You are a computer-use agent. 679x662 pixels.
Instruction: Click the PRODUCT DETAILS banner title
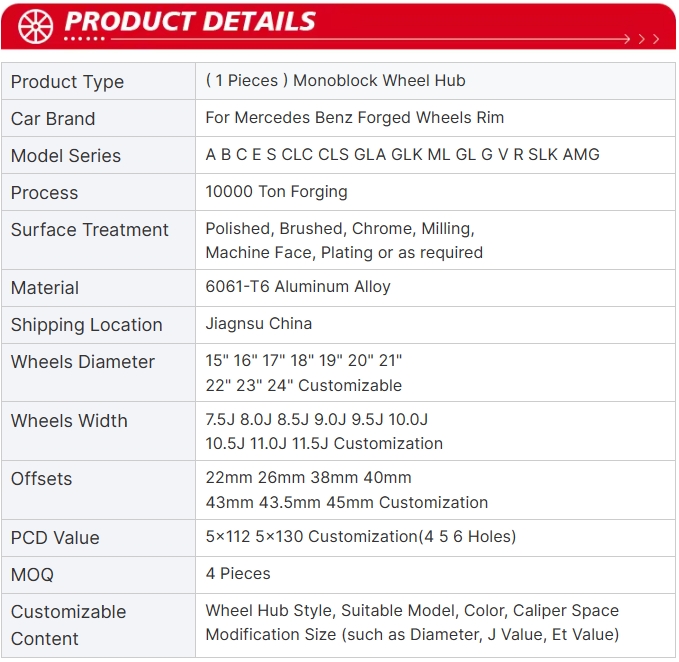tap(190, 22)
